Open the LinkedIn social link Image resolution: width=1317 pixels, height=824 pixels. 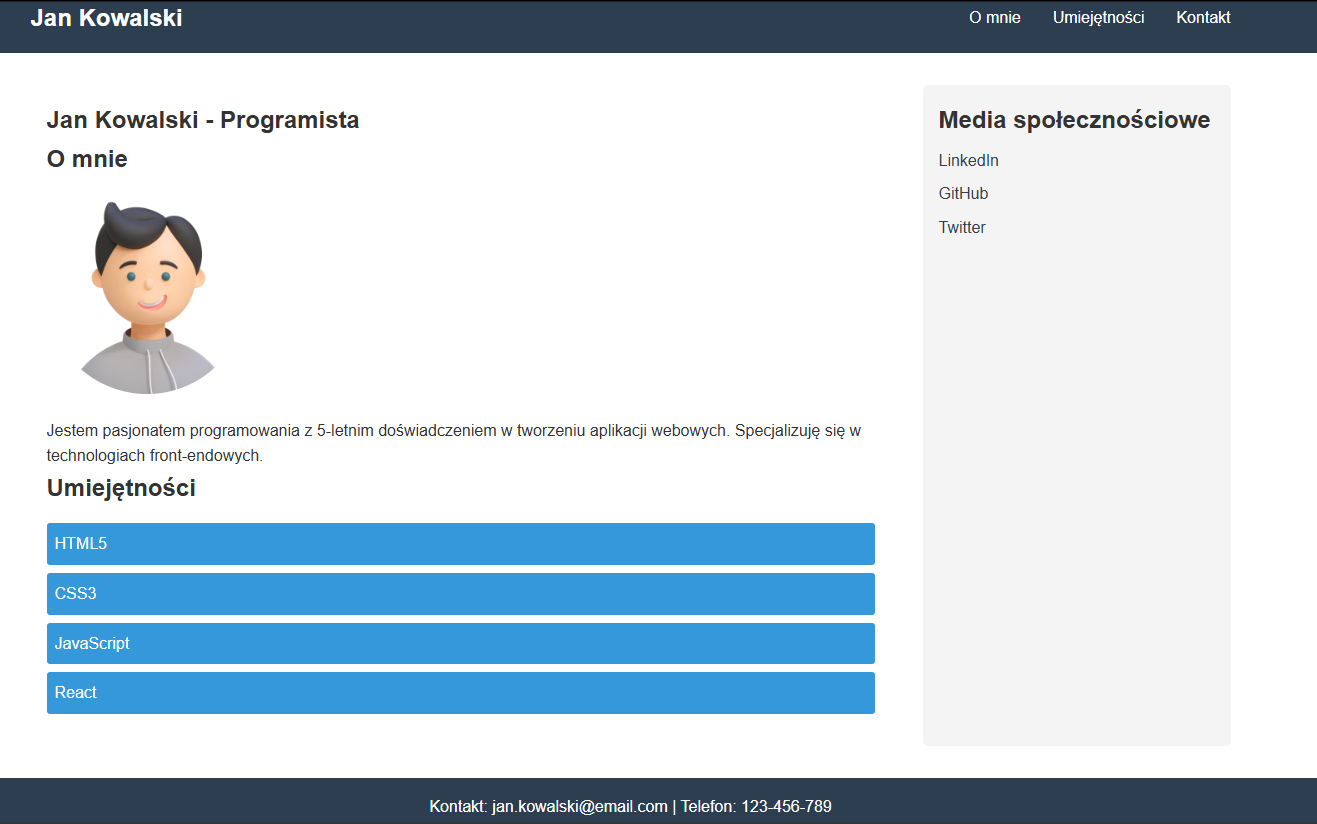[x=968, y=161]
